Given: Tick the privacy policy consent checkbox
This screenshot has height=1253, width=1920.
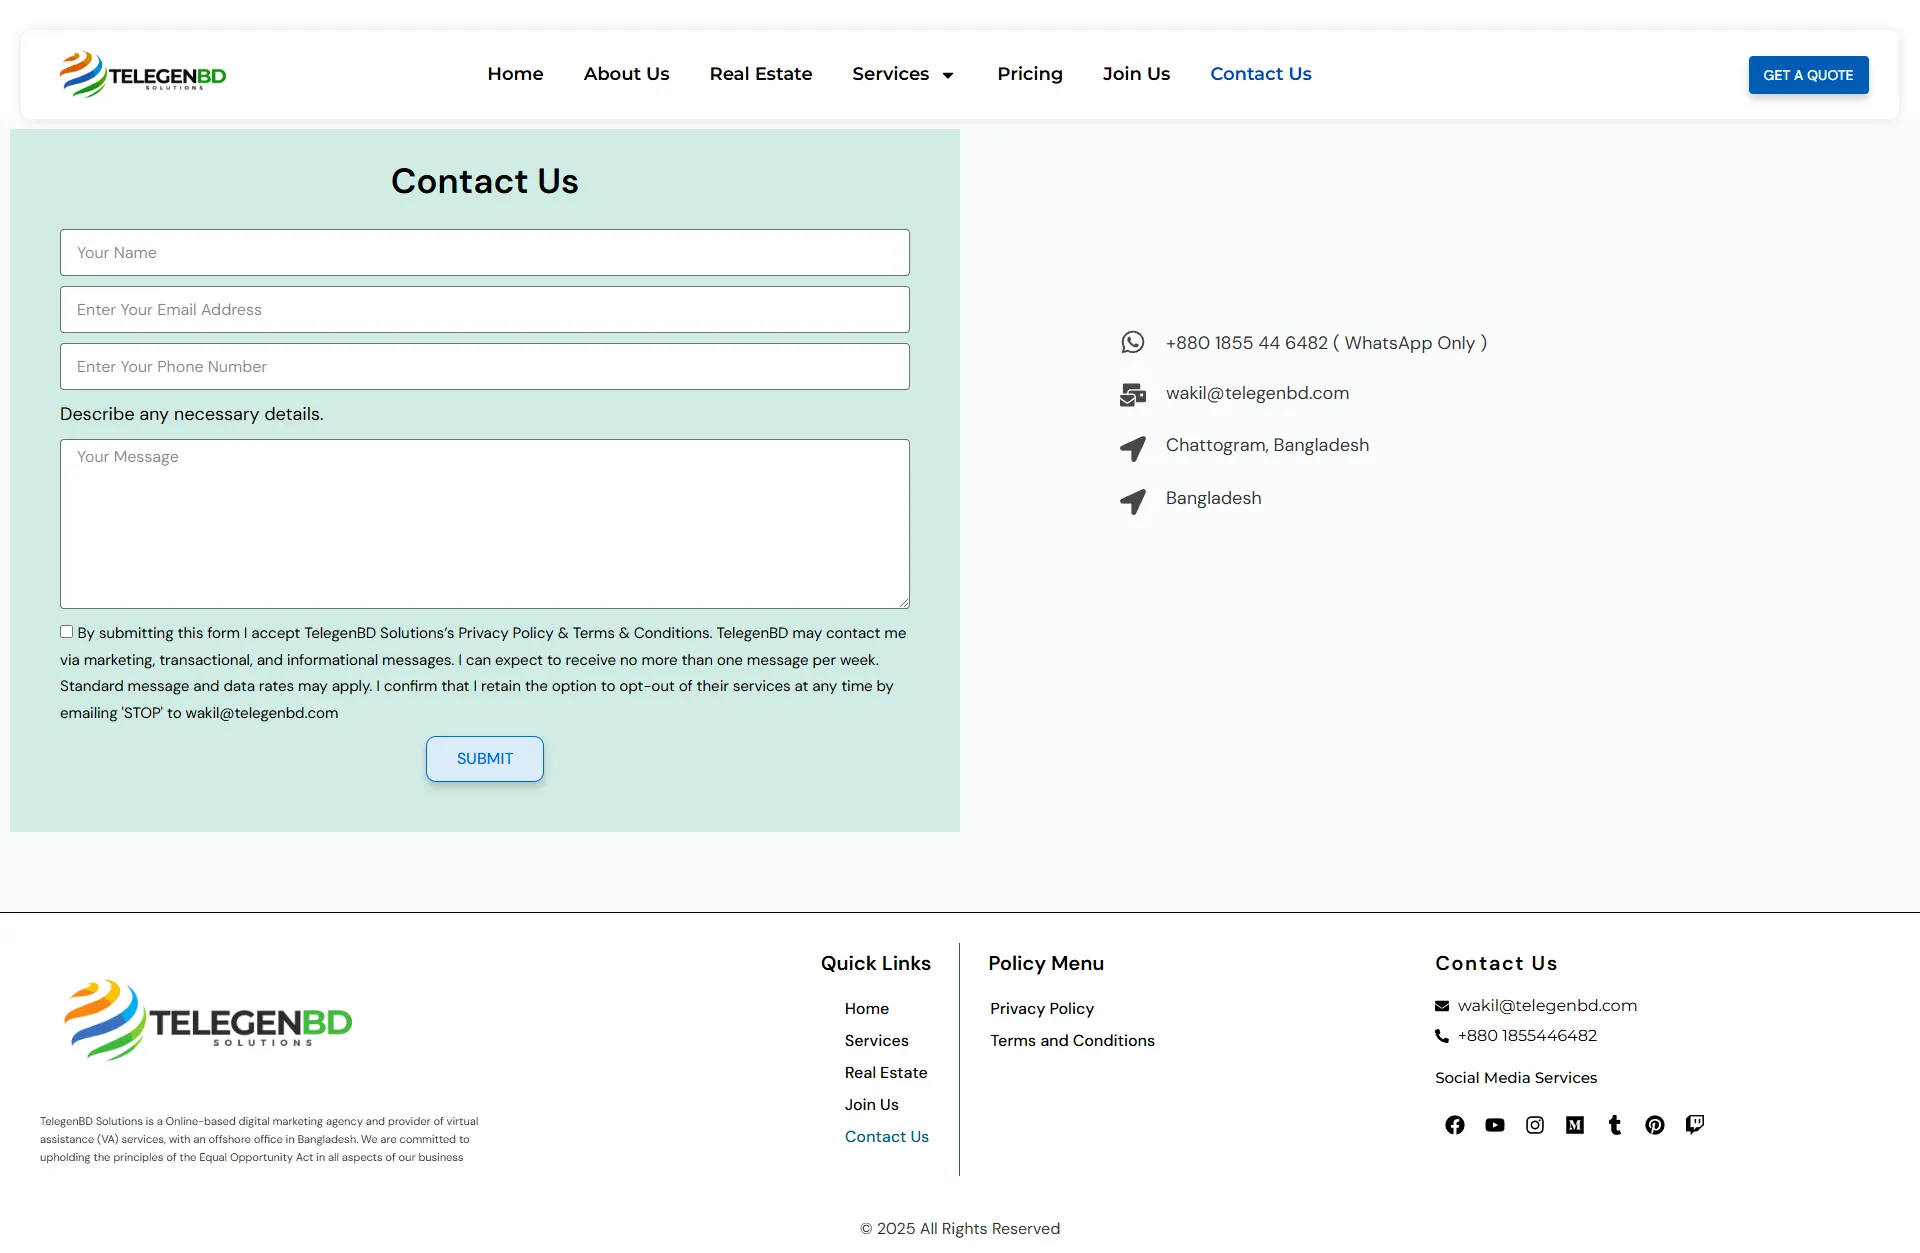Looking at the screenshot, I should pyautogui.click(x=67, y=632).
